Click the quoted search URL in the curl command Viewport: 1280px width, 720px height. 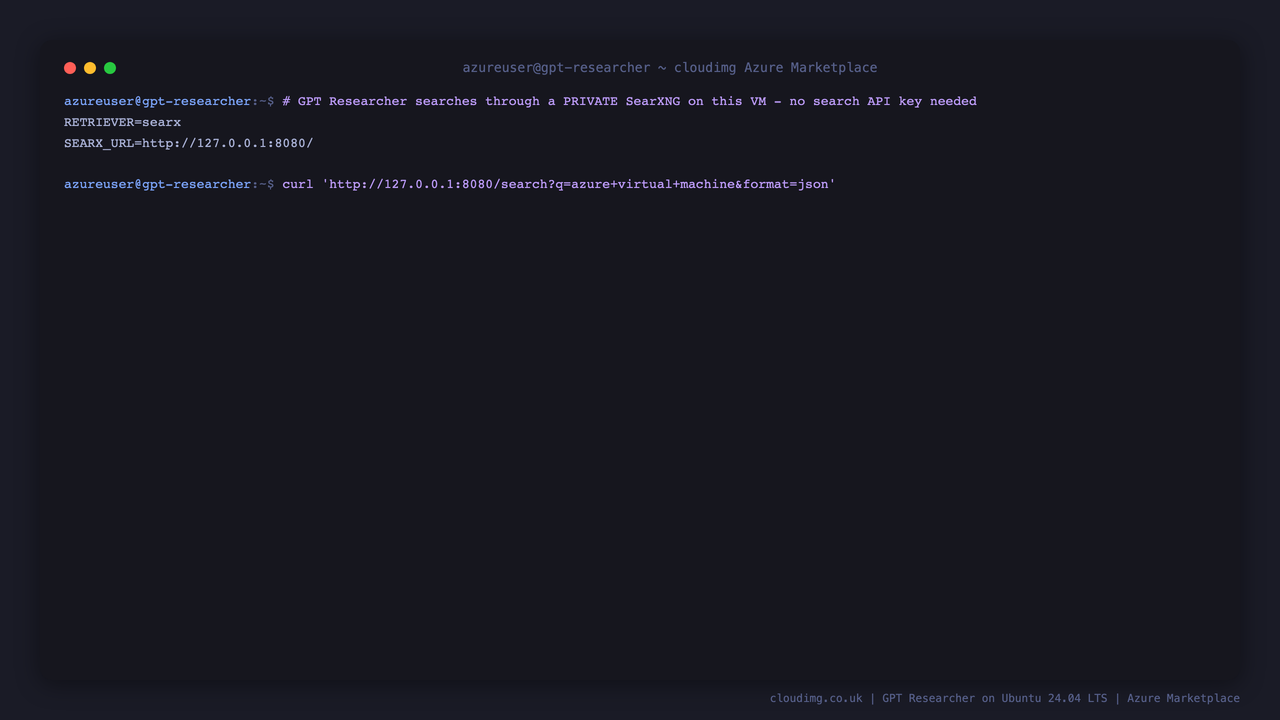pyautogui.click(x=579, y=184)
